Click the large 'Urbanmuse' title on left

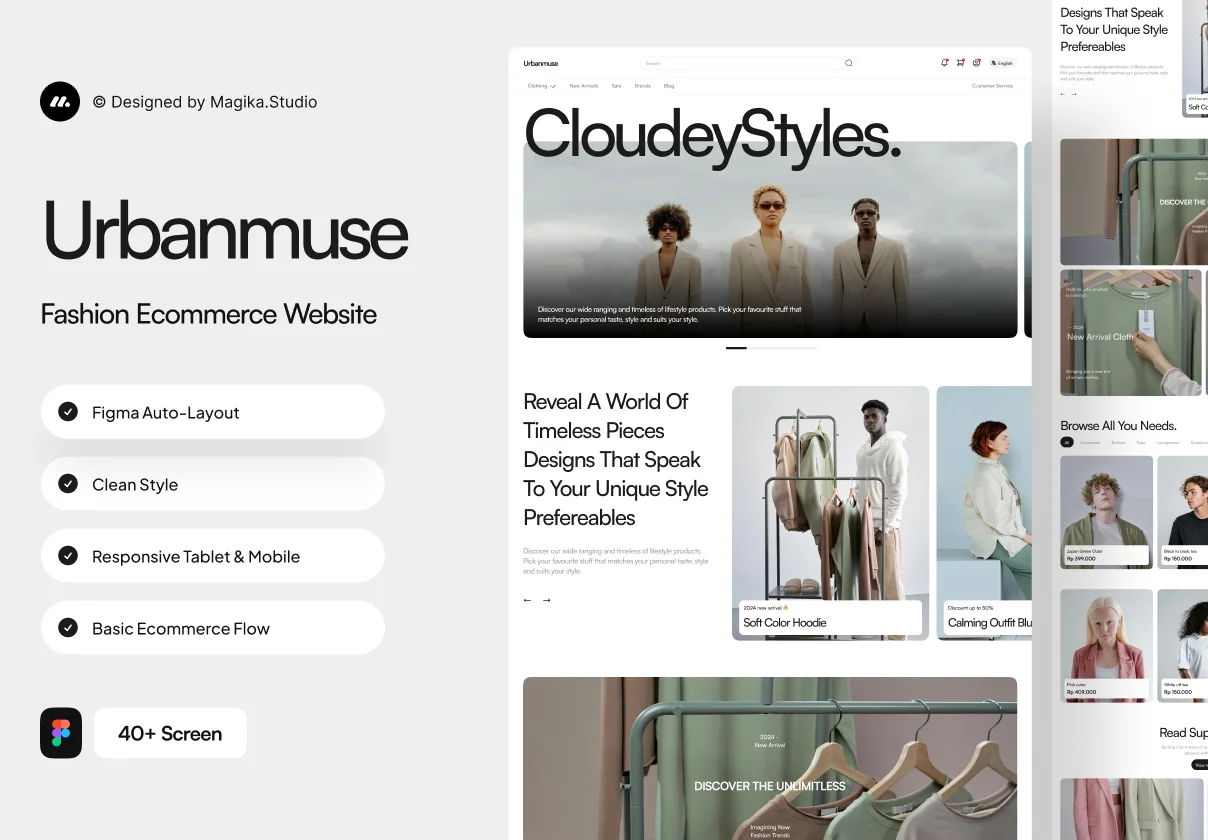(226, 230)
